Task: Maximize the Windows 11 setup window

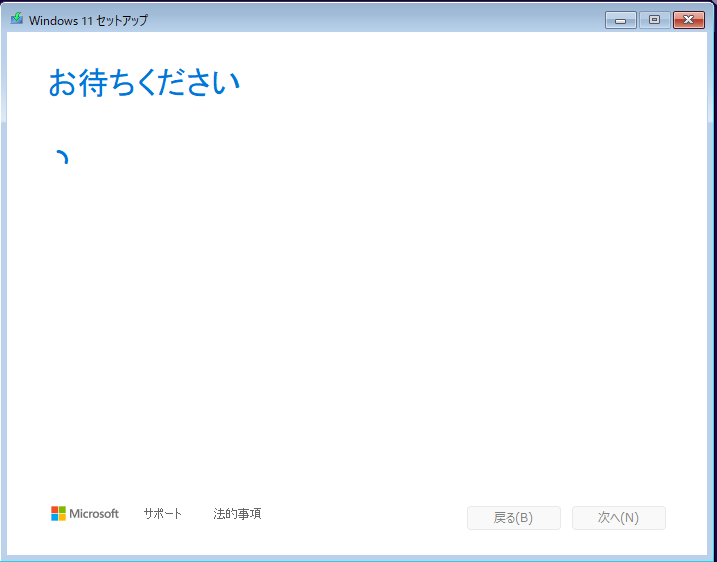Action: (654, 19)
